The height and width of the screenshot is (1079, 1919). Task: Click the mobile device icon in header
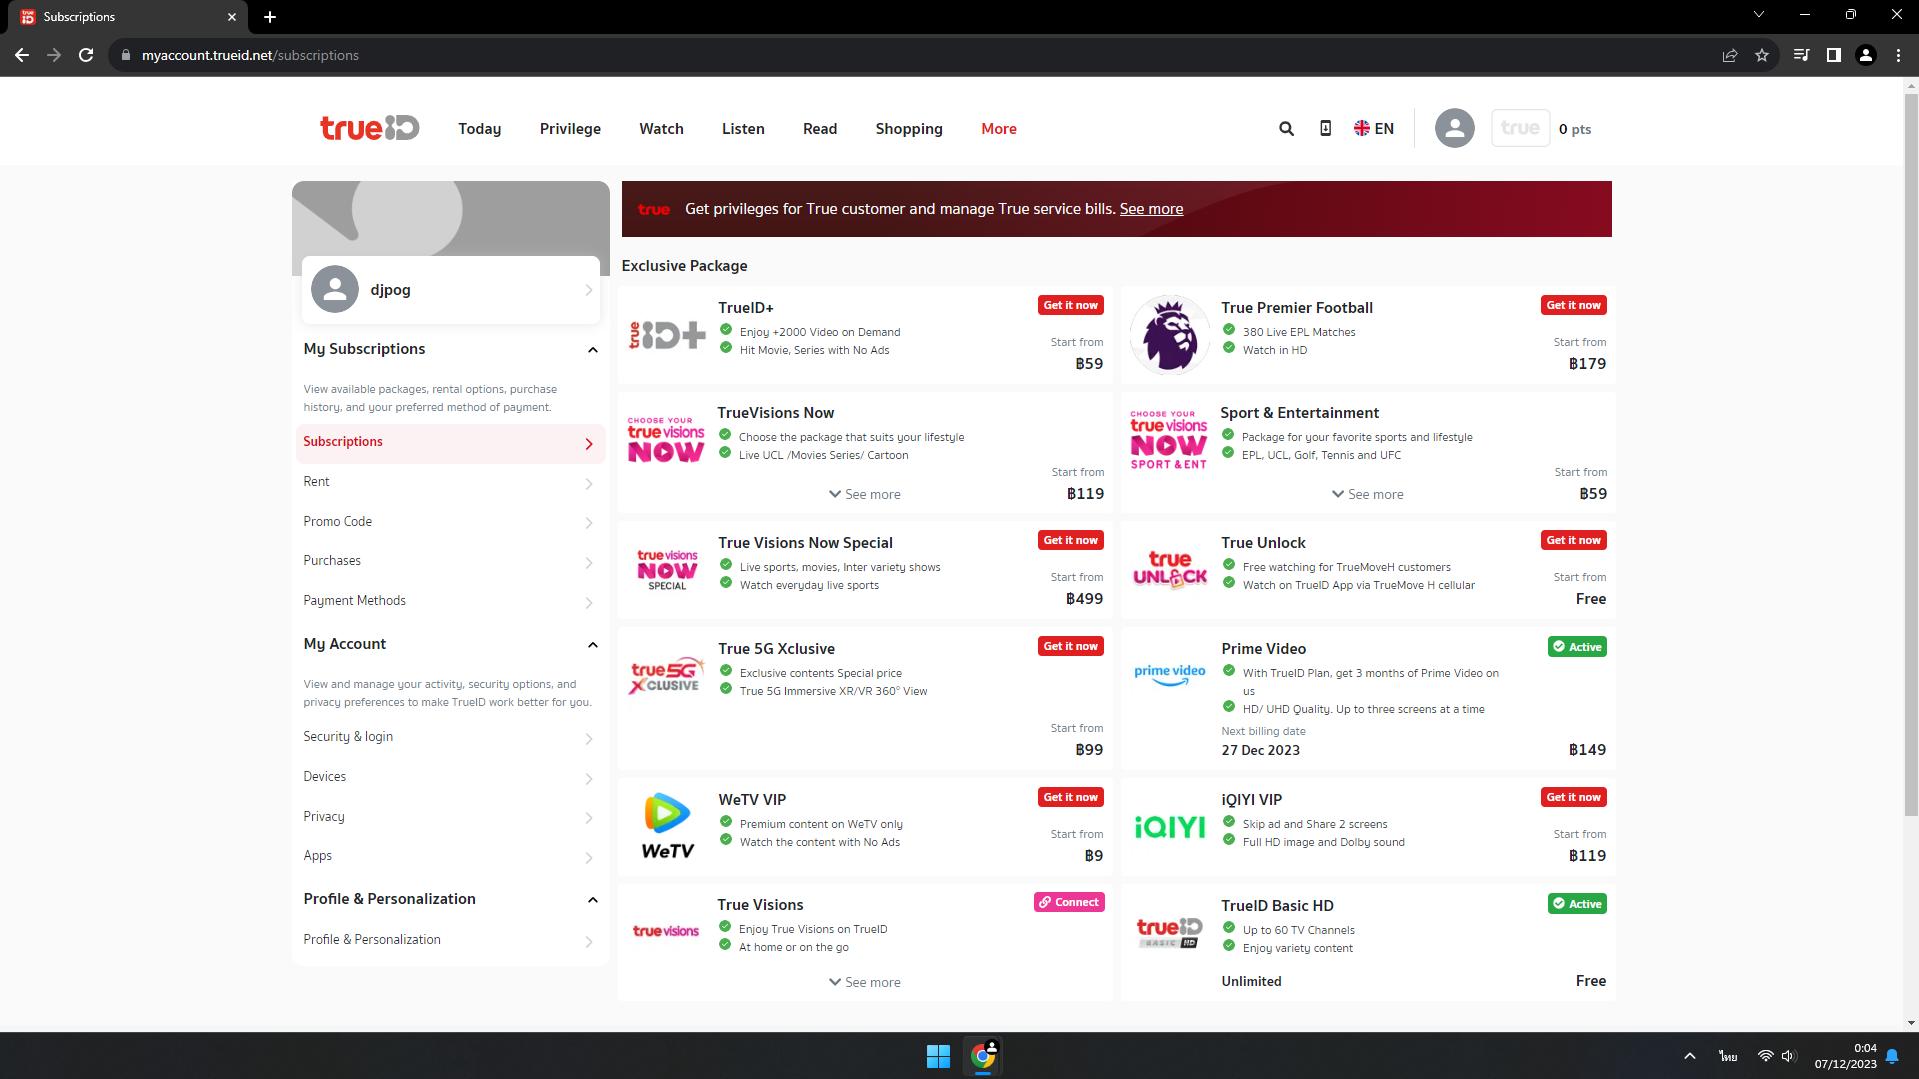tap(1325, 128)
